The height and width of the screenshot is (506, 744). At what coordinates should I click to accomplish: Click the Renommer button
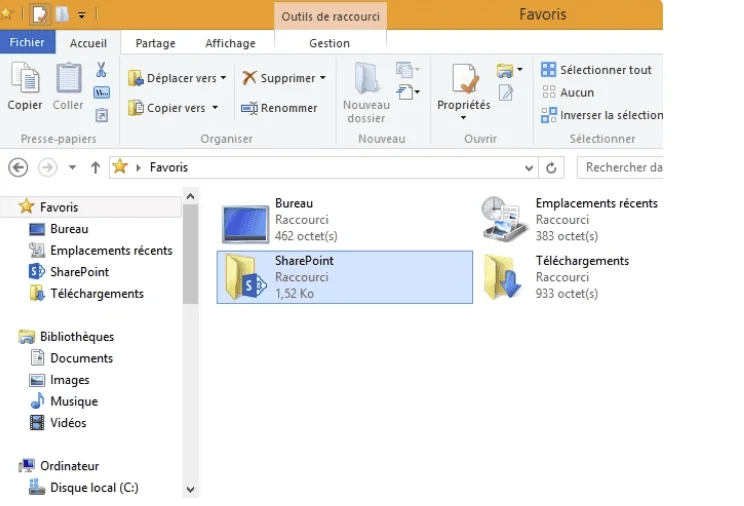(x=279, y=108)
